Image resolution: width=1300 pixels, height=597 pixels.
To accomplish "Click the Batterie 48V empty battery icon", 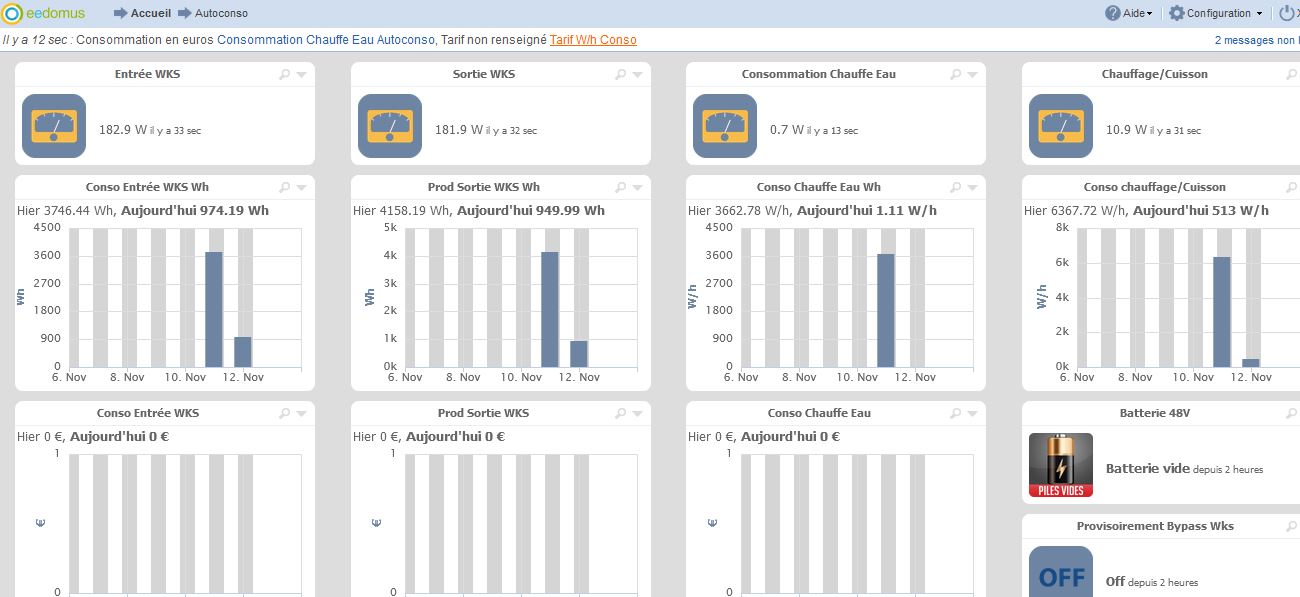I will coord(1060,465).
